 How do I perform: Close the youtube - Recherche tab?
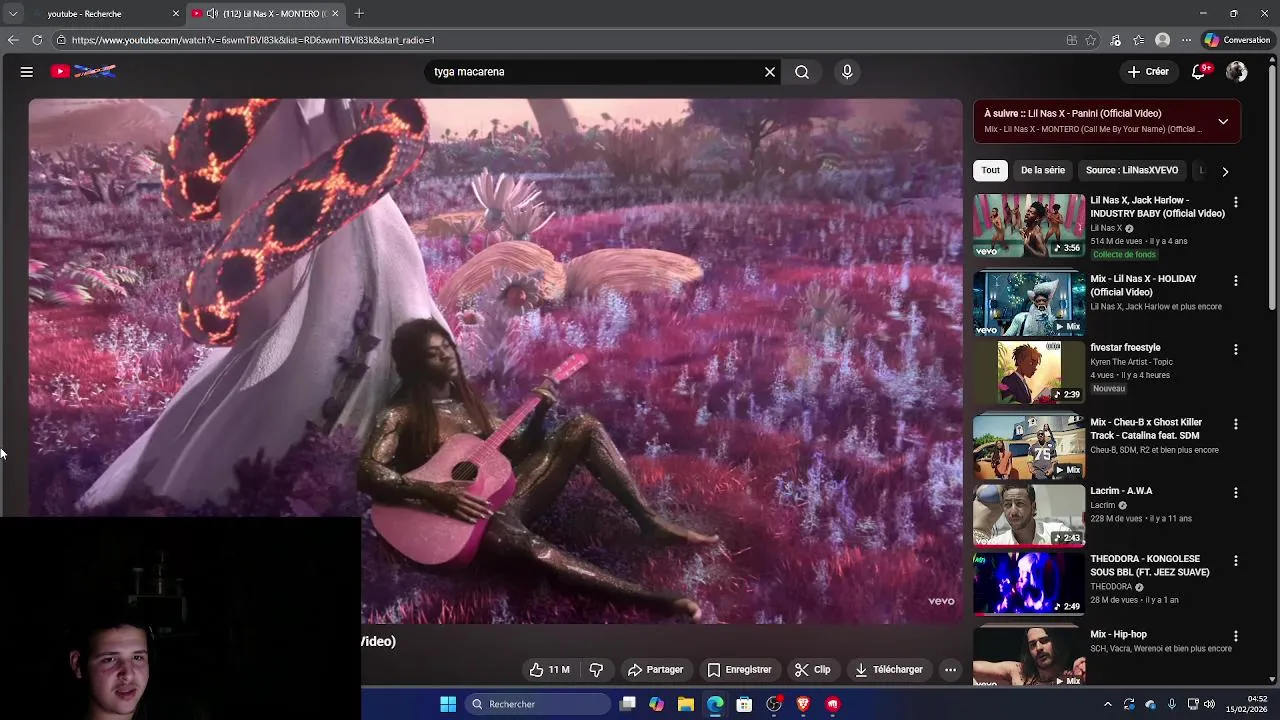(176, 13)
